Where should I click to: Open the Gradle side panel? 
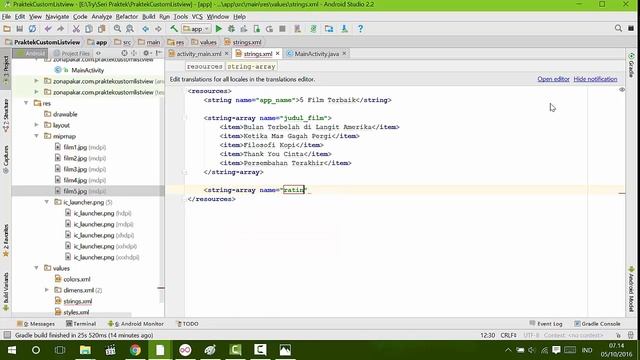tap(631, 65)
